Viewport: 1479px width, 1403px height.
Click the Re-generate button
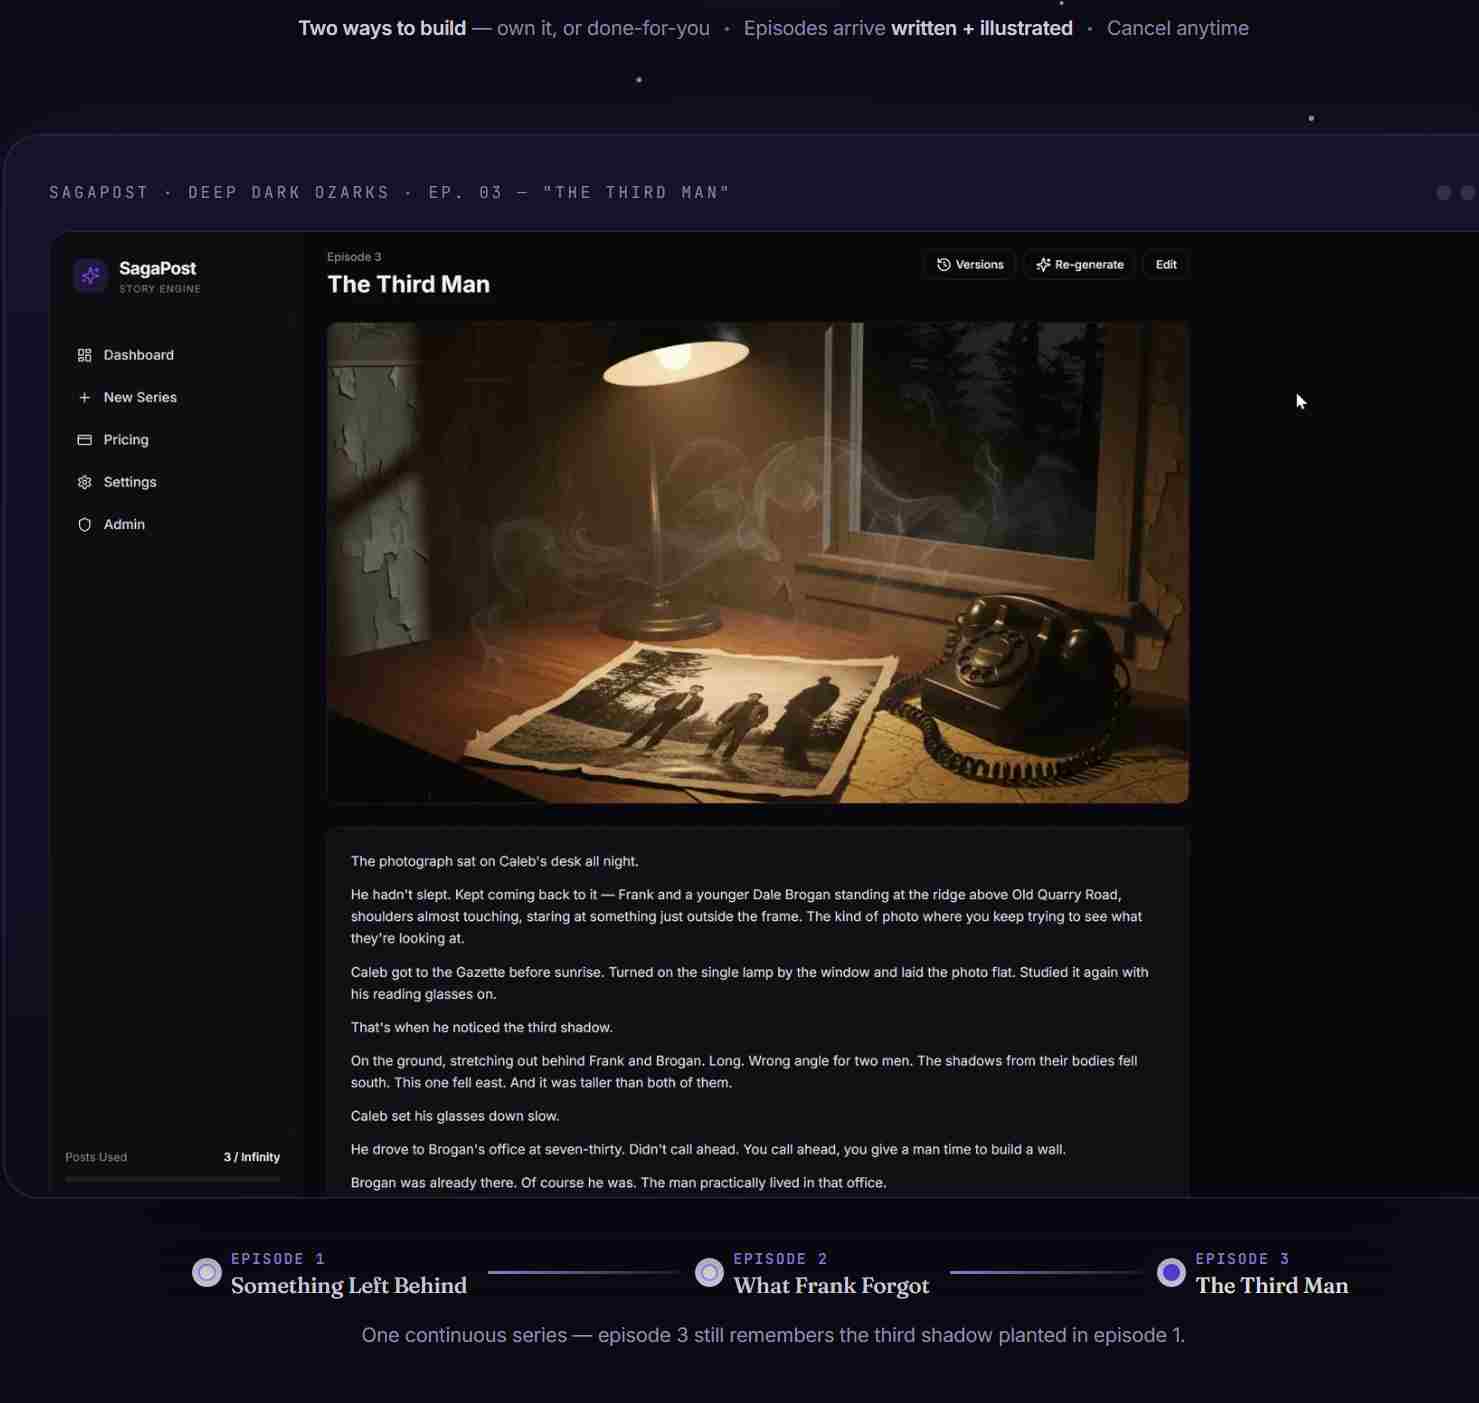pyautogui.click(x=1079, y=265)
